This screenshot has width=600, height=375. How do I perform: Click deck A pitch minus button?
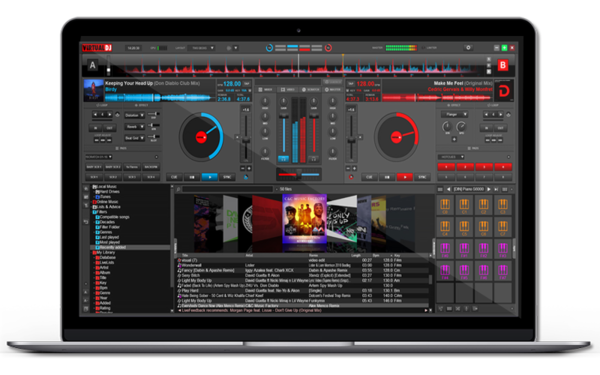click(243, 168)
